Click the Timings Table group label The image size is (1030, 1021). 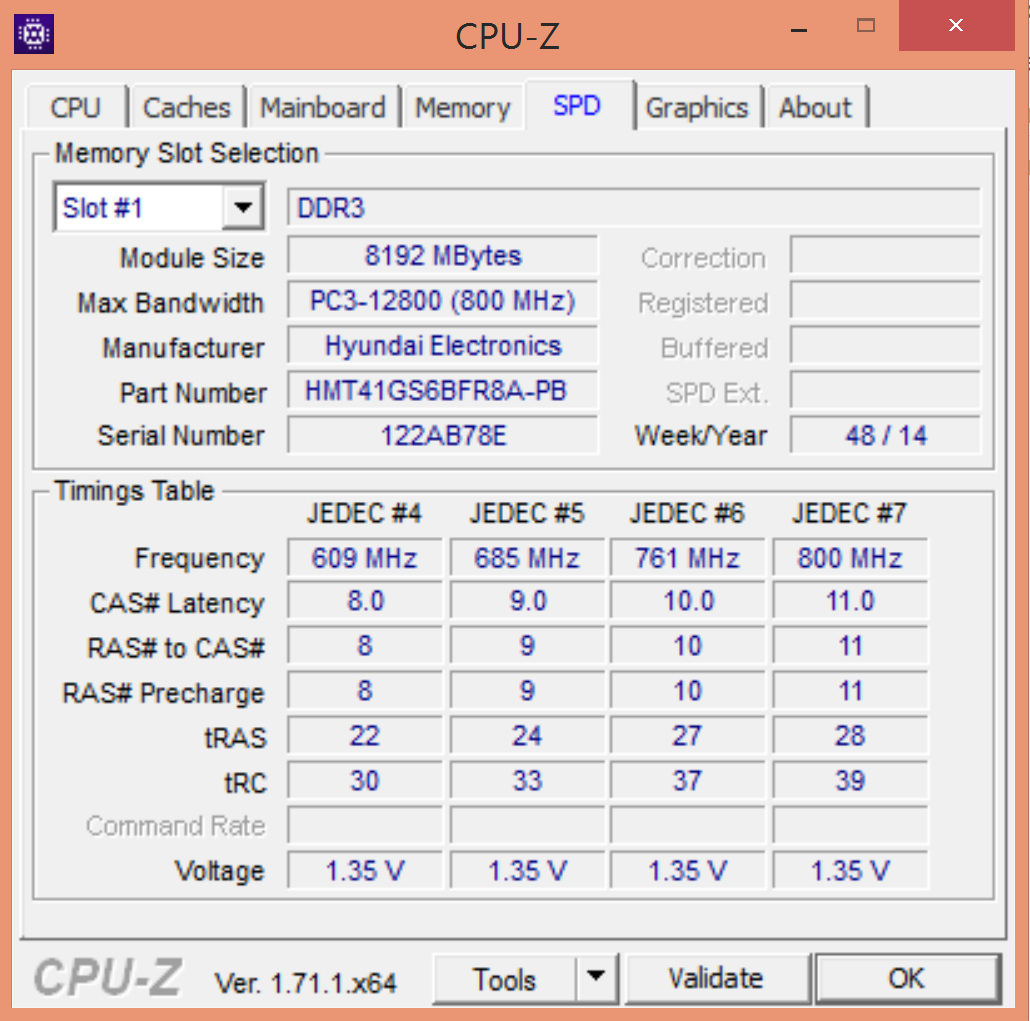tap(134, 491)
